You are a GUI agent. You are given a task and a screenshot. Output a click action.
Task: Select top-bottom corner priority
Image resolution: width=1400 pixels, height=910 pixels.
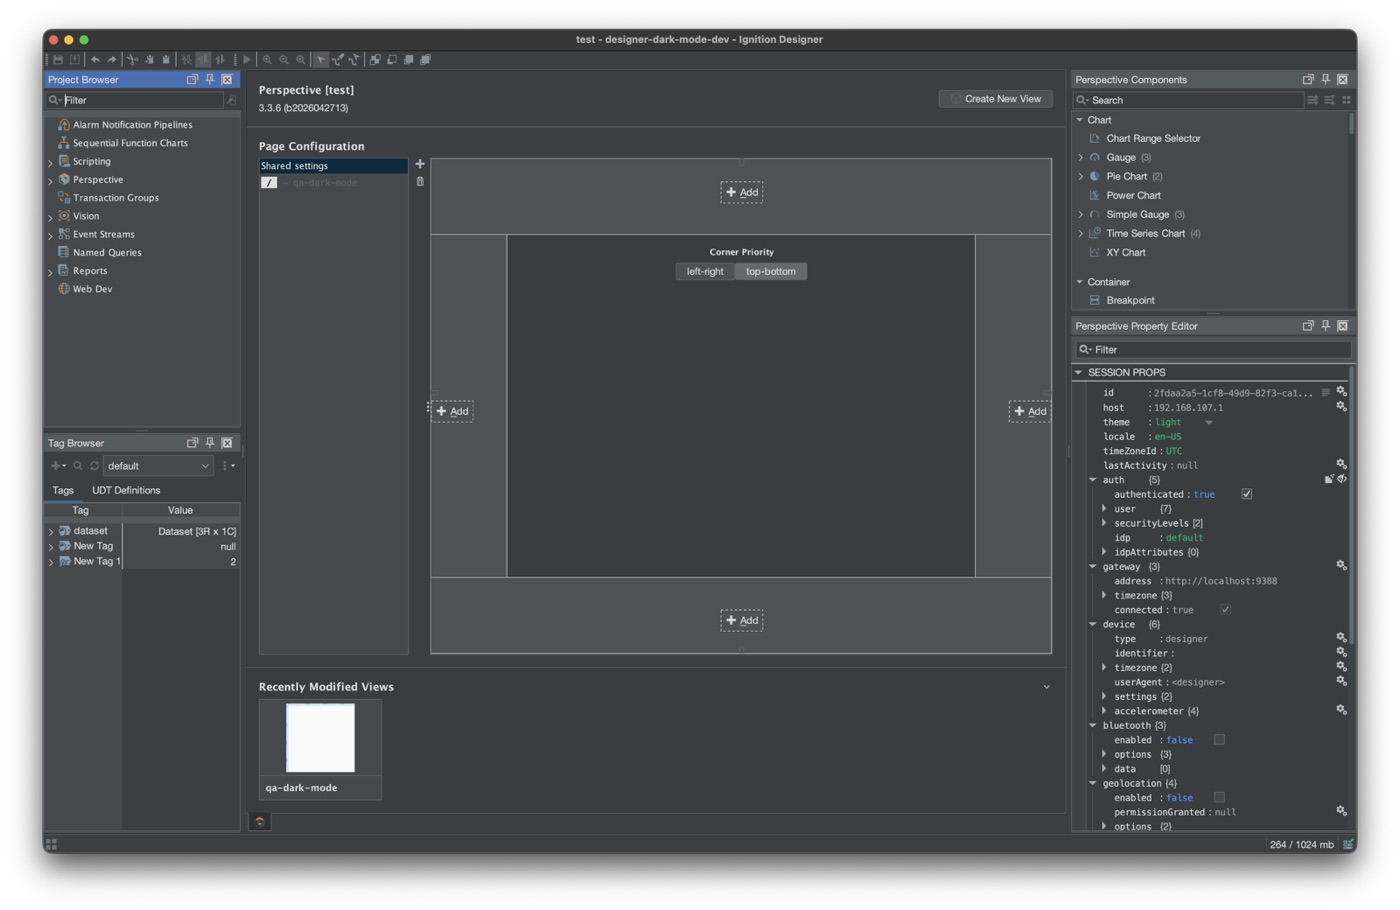(771, 271)
